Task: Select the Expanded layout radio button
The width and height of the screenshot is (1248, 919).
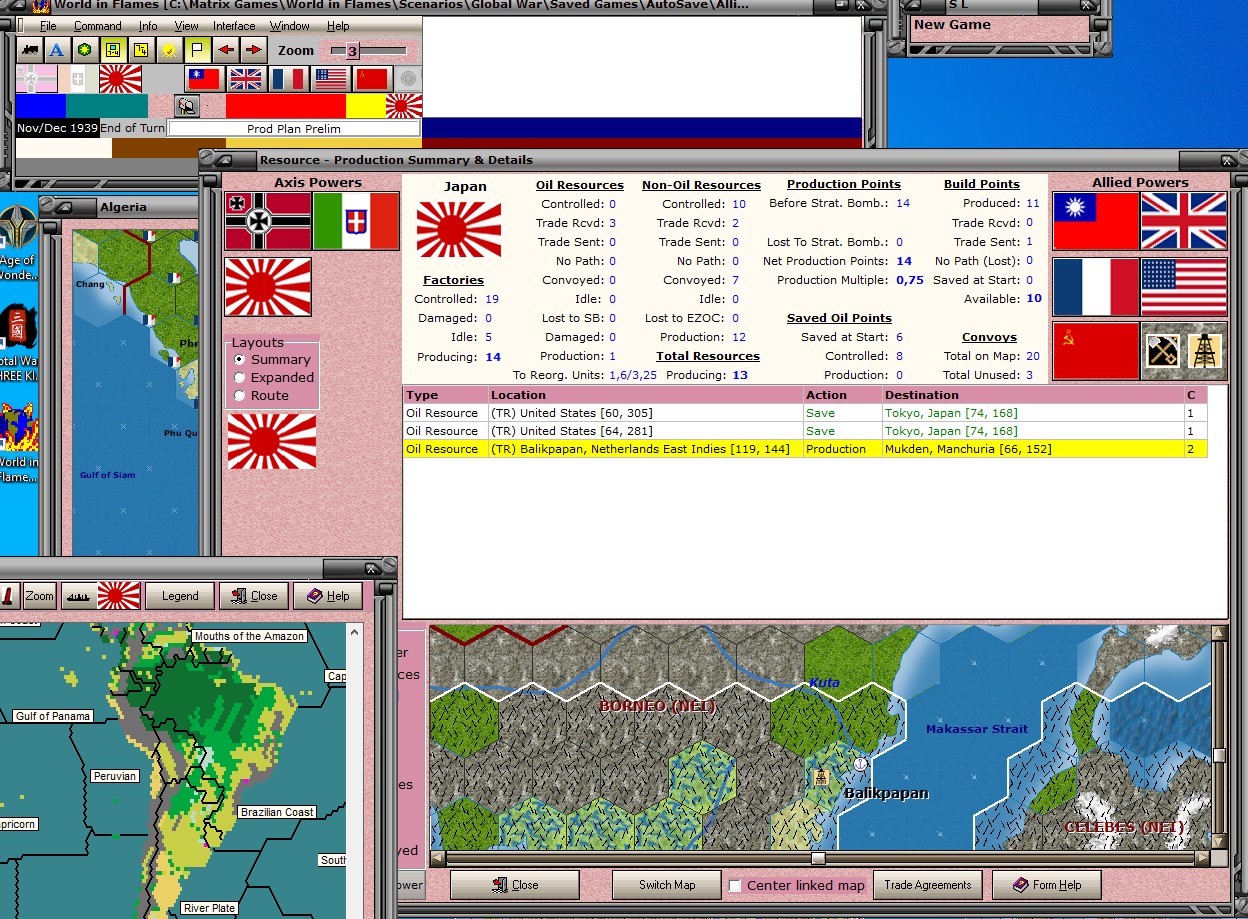Action: pyautogui.click(x=240, y=377)
